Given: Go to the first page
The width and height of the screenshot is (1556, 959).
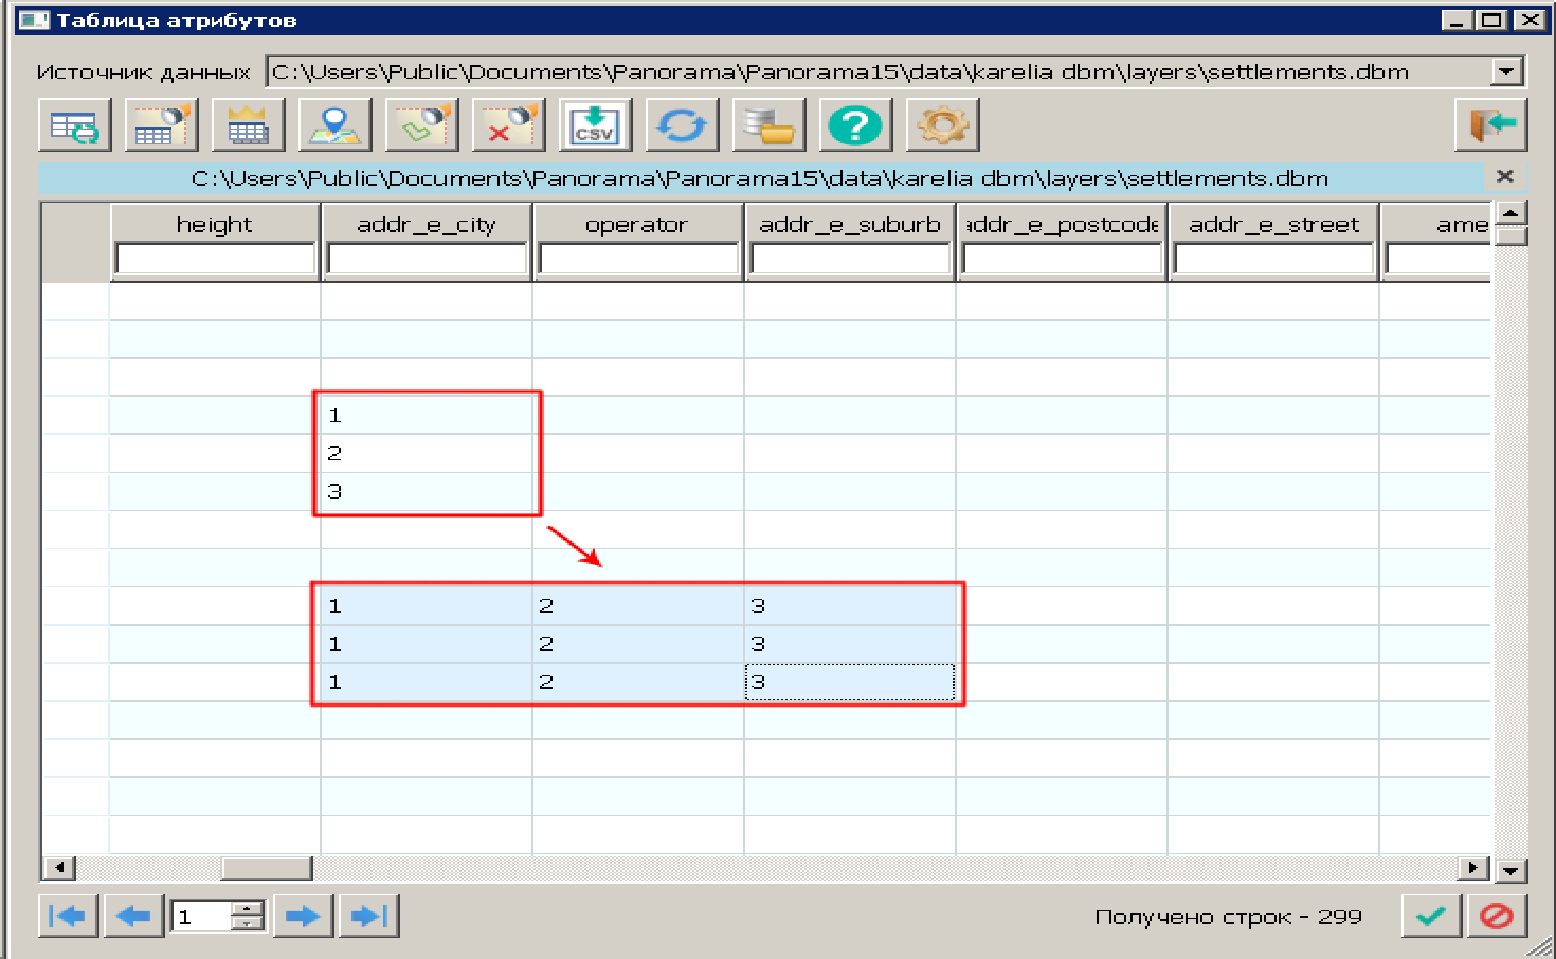Looking at the screenshot, I should click(x=68, y=916).
